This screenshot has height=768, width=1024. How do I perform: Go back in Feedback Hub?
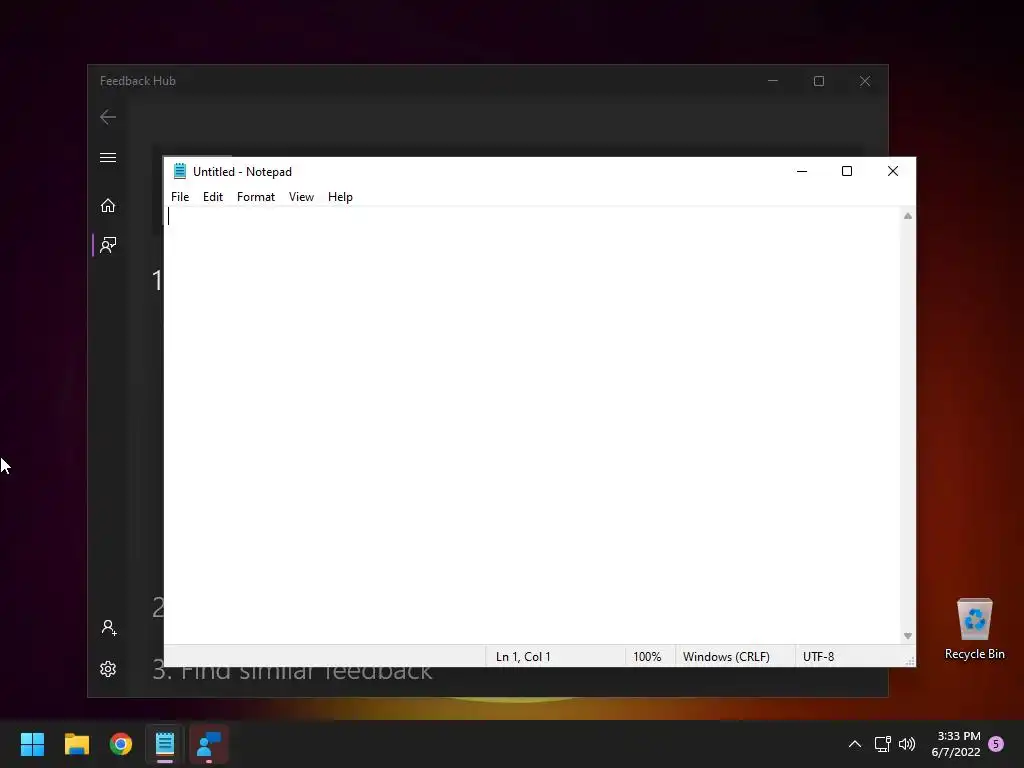[108, 117]
